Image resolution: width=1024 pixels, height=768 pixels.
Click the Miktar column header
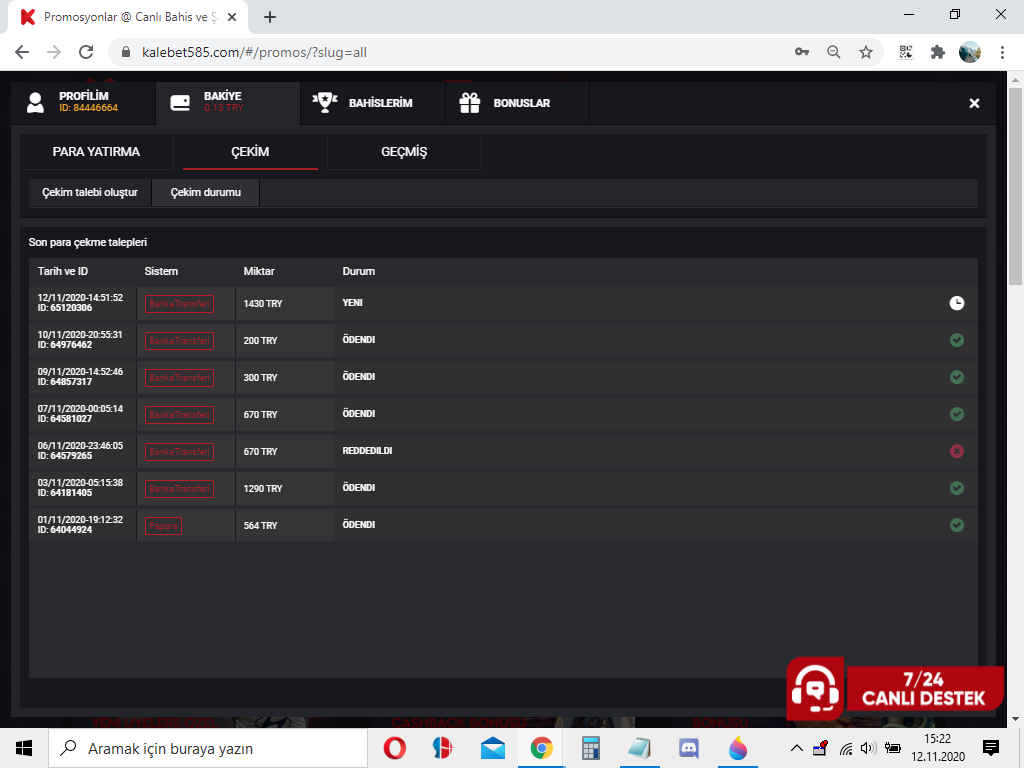pyautogui.click(x=259, y=271)
